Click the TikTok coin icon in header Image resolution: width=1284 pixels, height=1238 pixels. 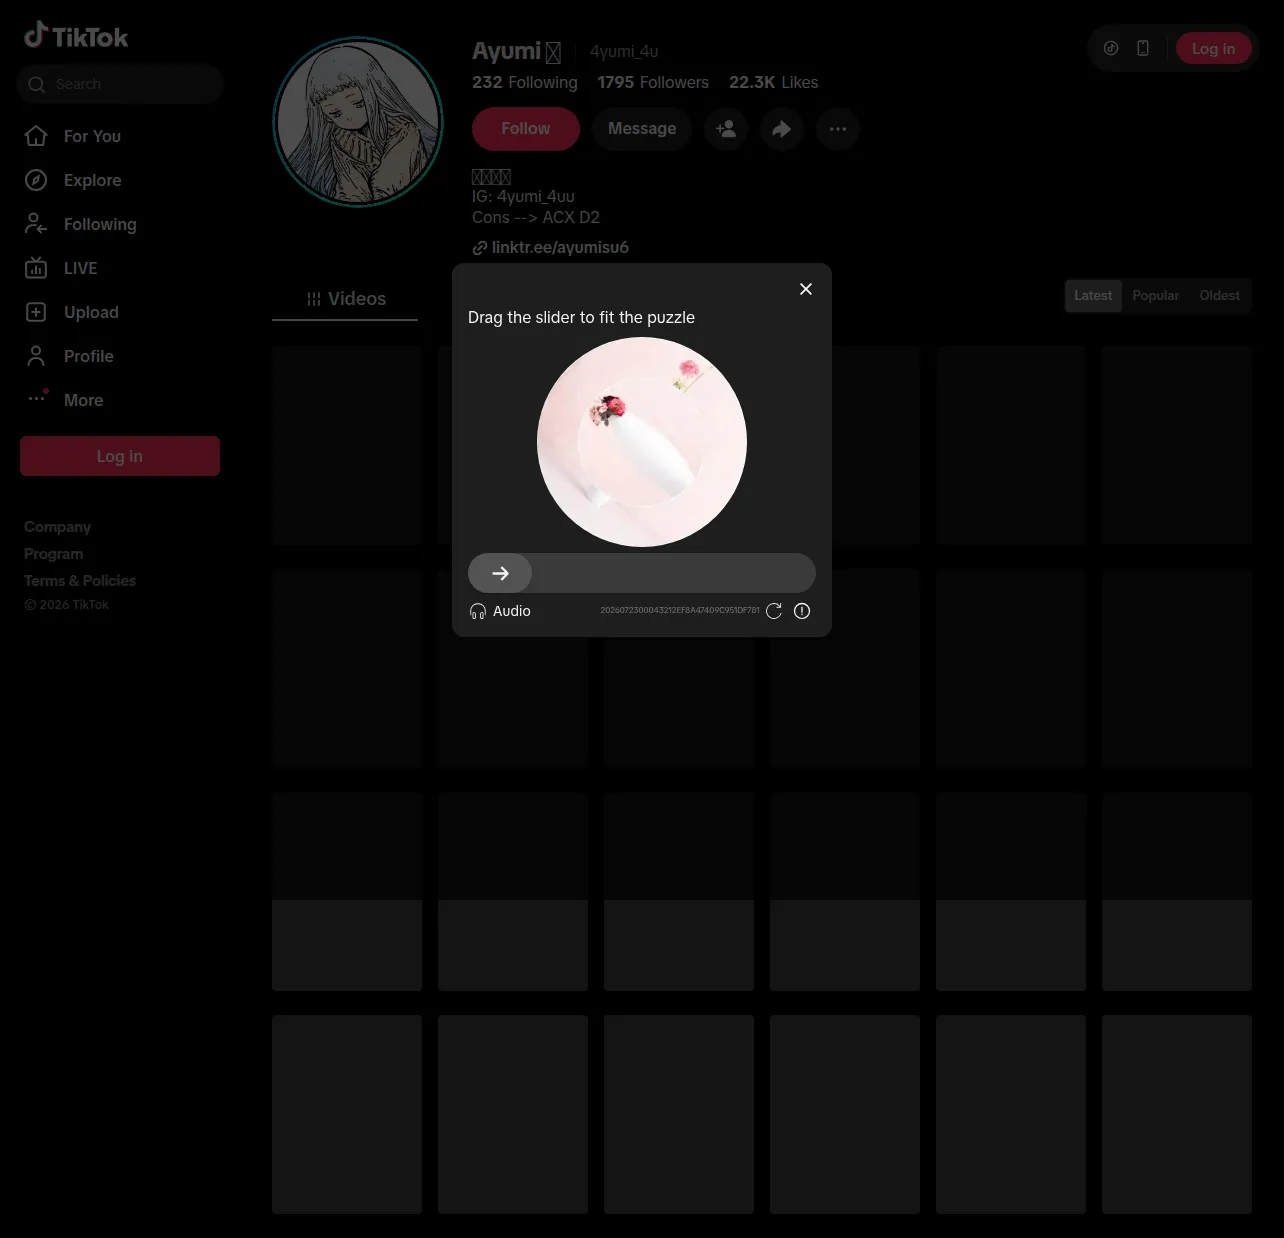pos(1111,48)
